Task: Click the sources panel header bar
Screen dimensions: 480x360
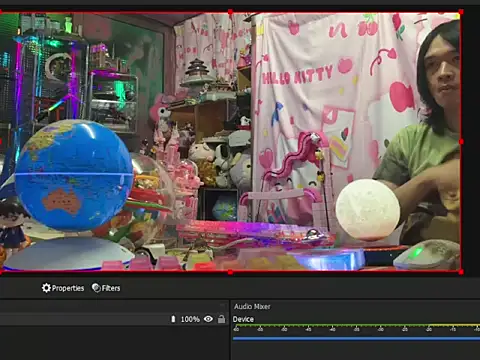Action: (114, 306)
